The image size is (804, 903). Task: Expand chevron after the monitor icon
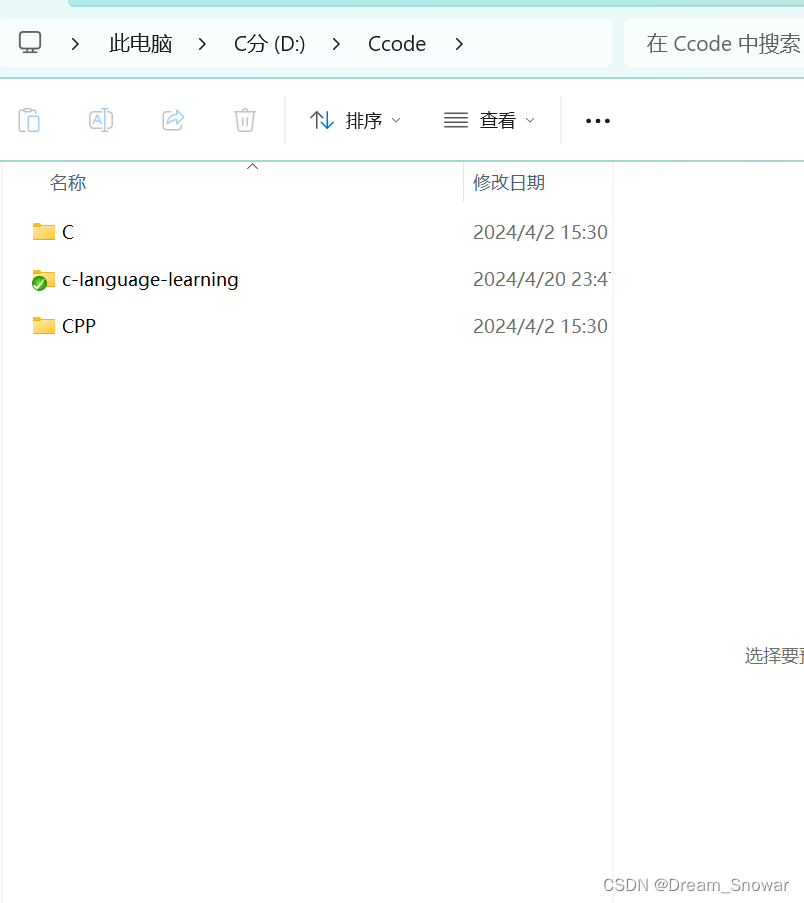[x=75, y=44]
